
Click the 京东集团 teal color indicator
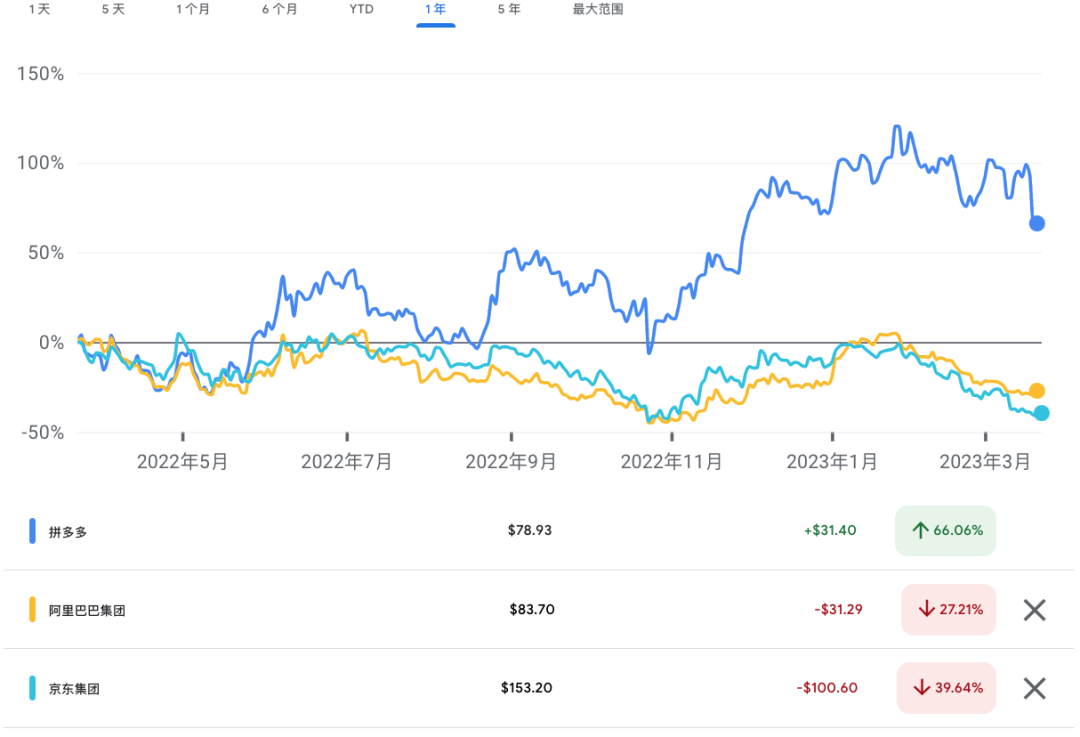point(31,688)
